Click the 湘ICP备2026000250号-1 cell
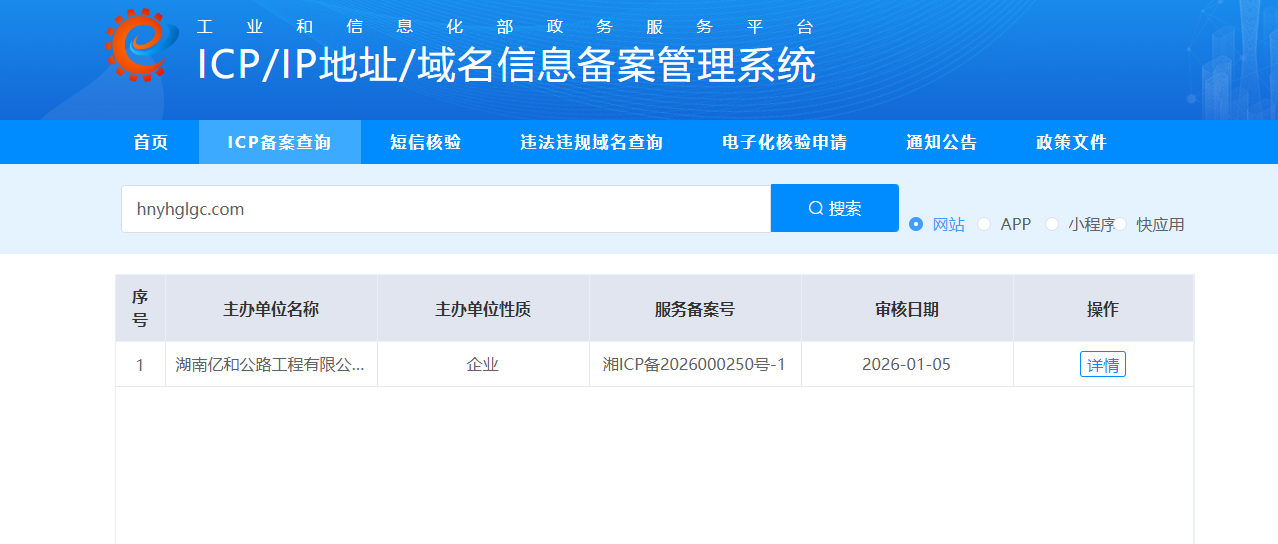Viewport: 1278px width, 544px height. click(x=695, y=365)
